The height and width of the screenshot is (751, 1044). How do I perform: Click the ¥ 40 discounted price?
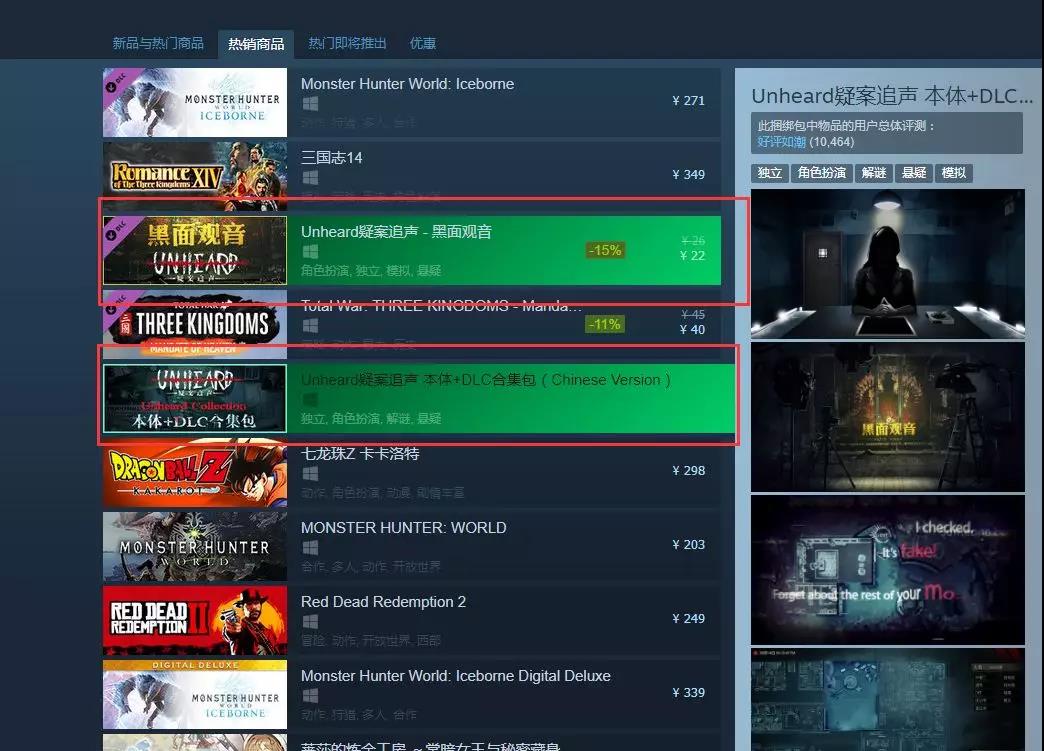coord(692,330)
